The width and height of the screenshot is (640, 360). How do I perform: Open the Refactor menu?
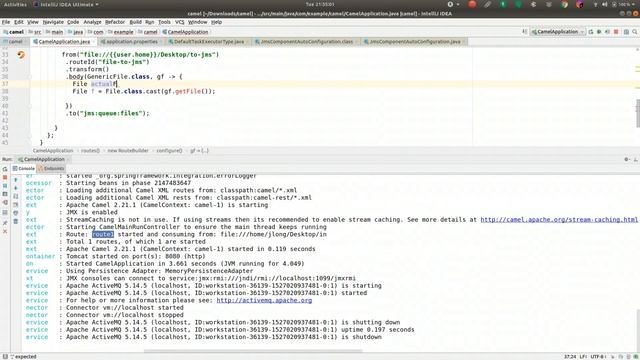[115, 22]
